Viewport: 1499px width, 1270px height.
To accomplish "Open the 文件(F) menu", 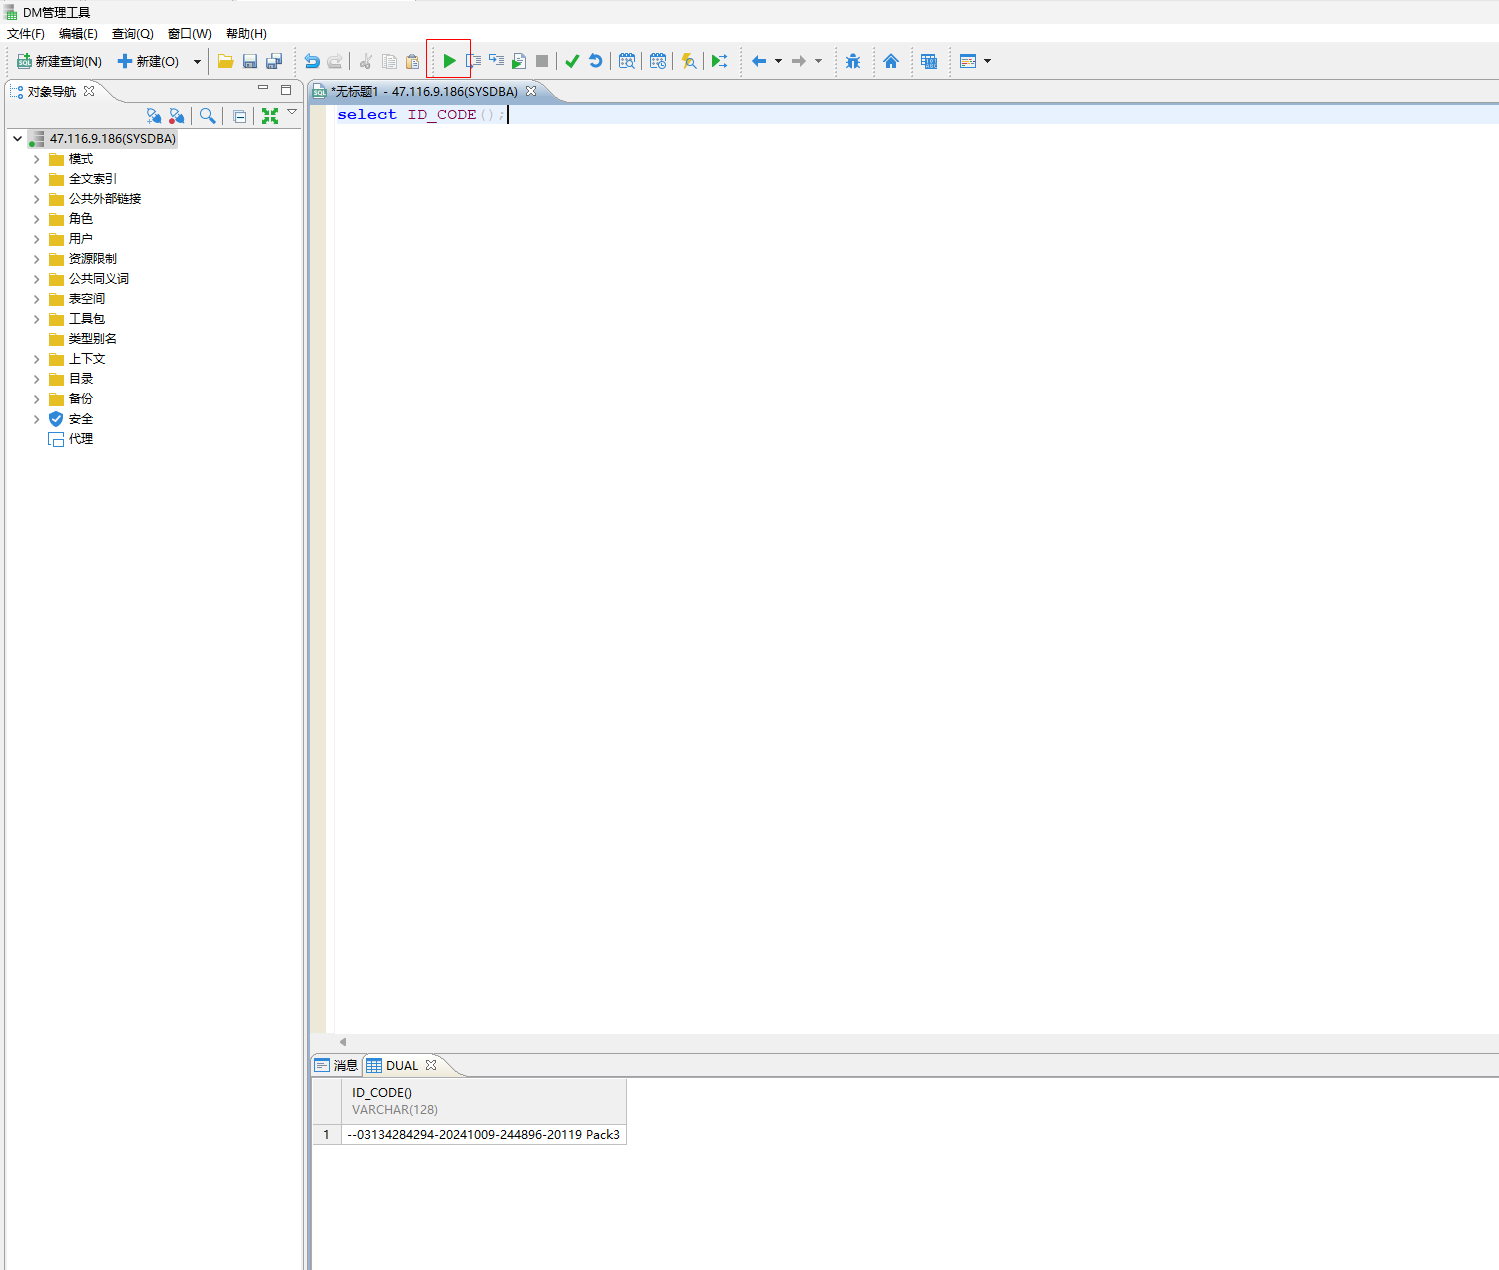I will click(26, 34).
